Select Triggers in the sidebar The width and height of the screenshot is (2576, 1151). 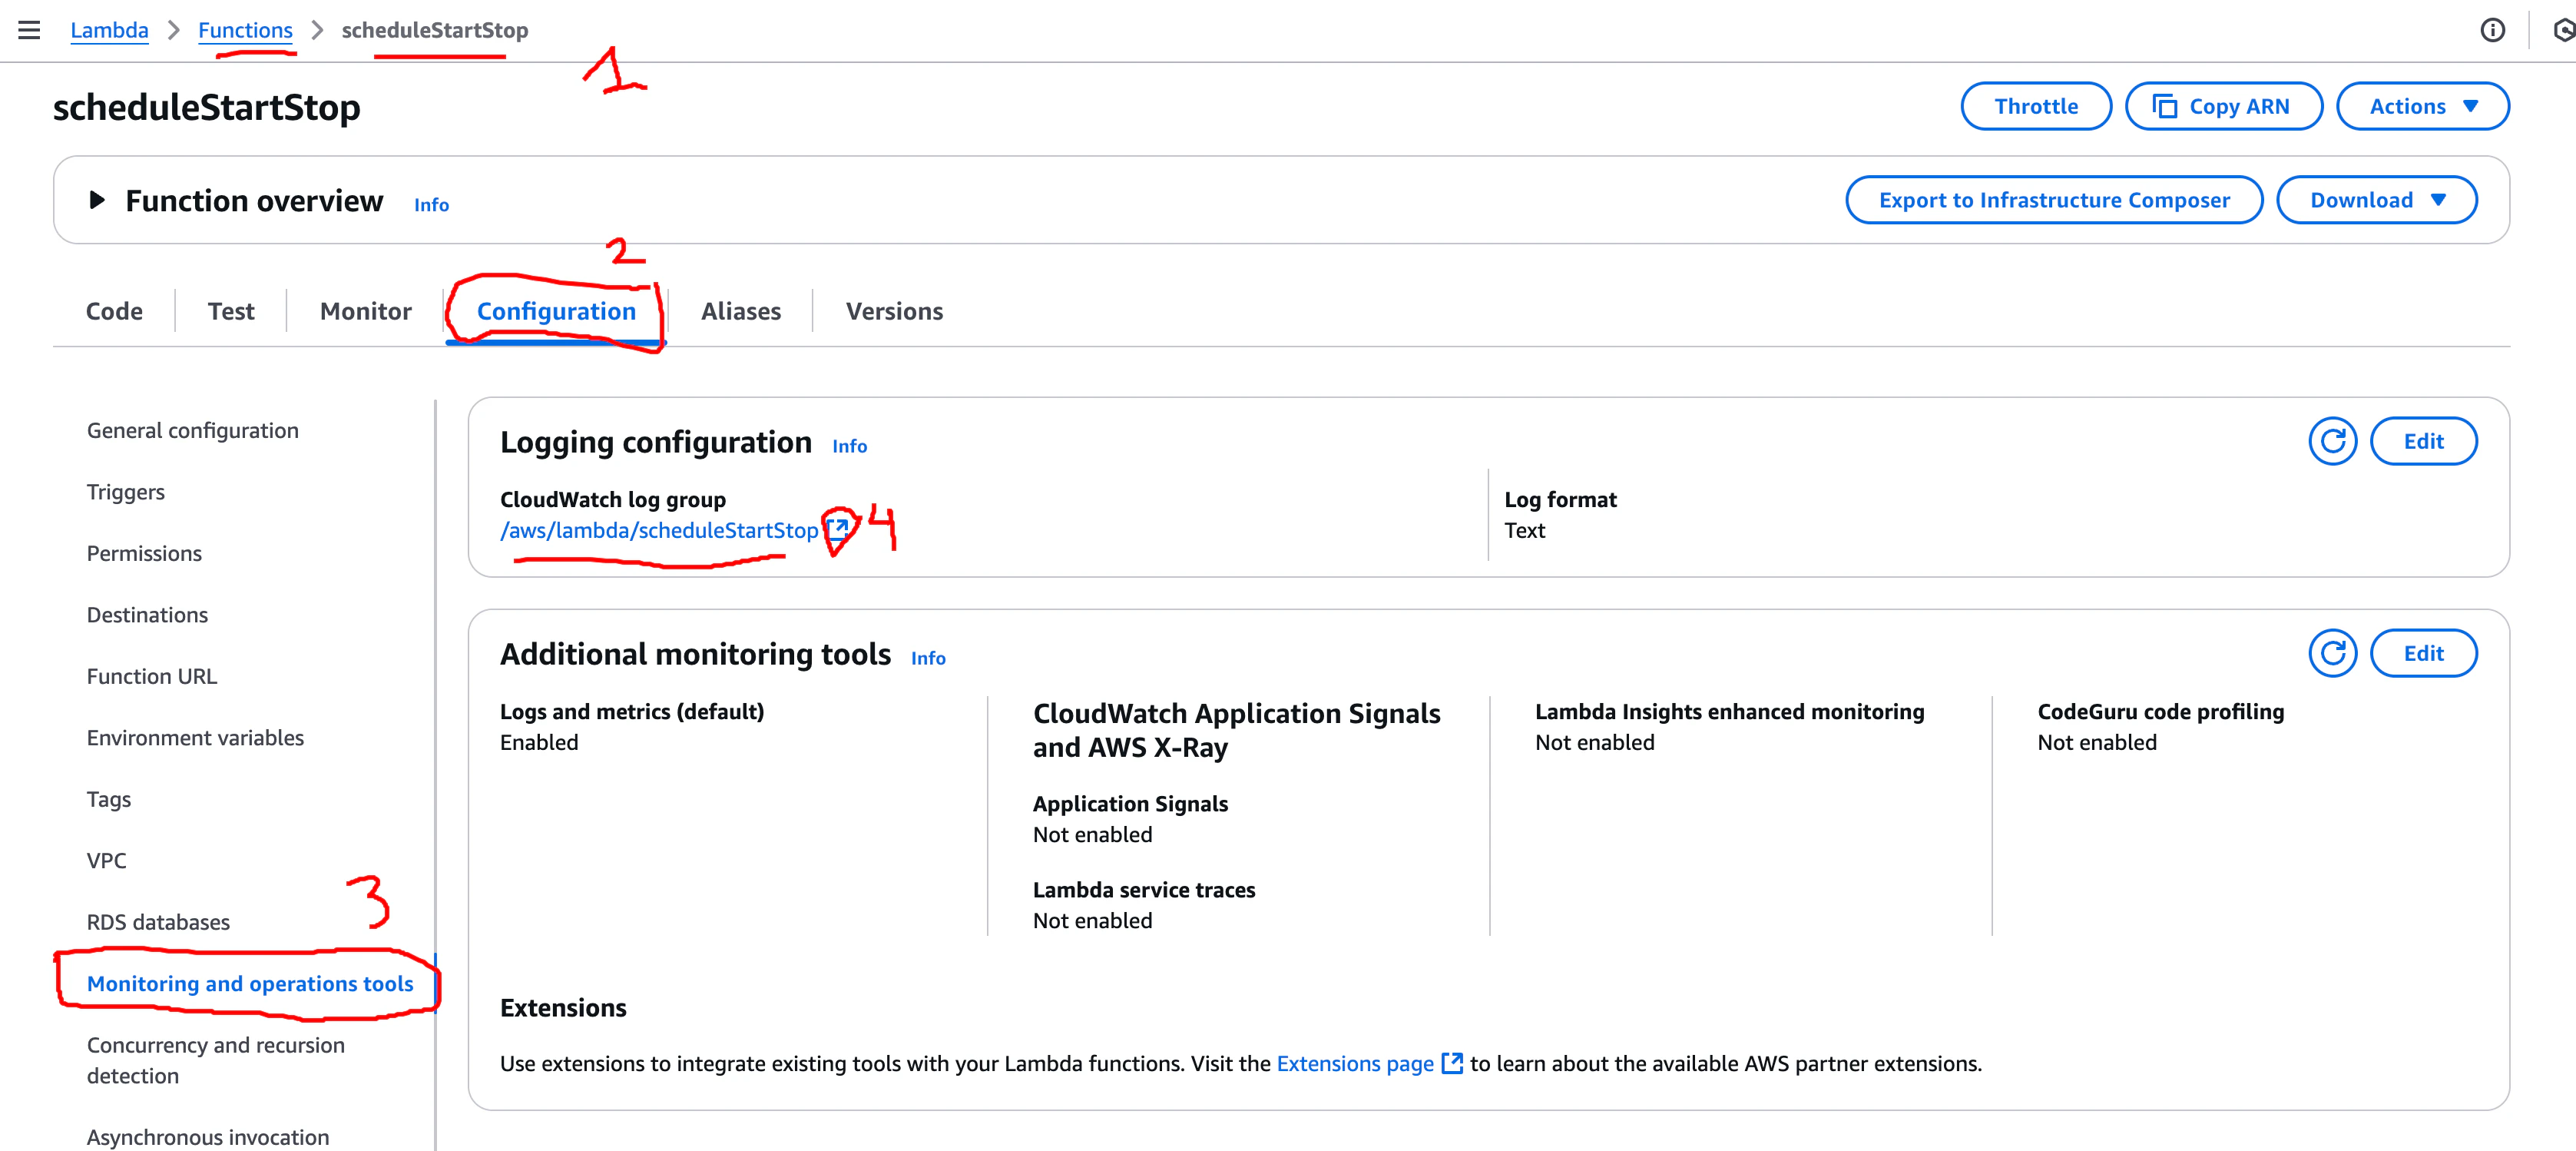pos(125,492)
